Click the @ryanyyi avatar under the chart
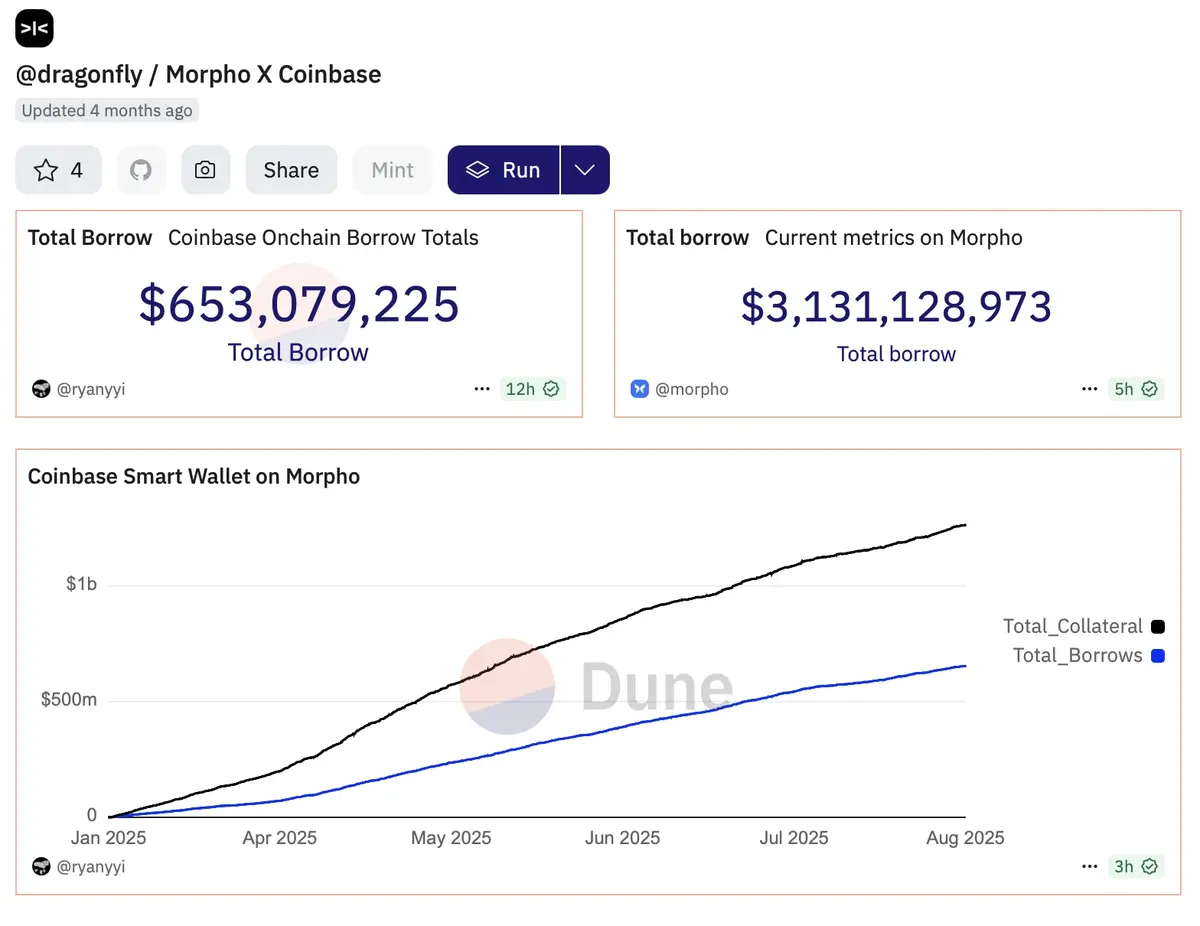The image size is (1200, 926). [40, 866]
